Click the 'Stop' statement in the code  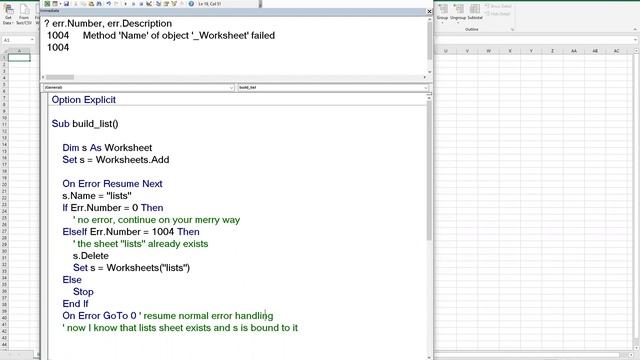click(83, 292)
